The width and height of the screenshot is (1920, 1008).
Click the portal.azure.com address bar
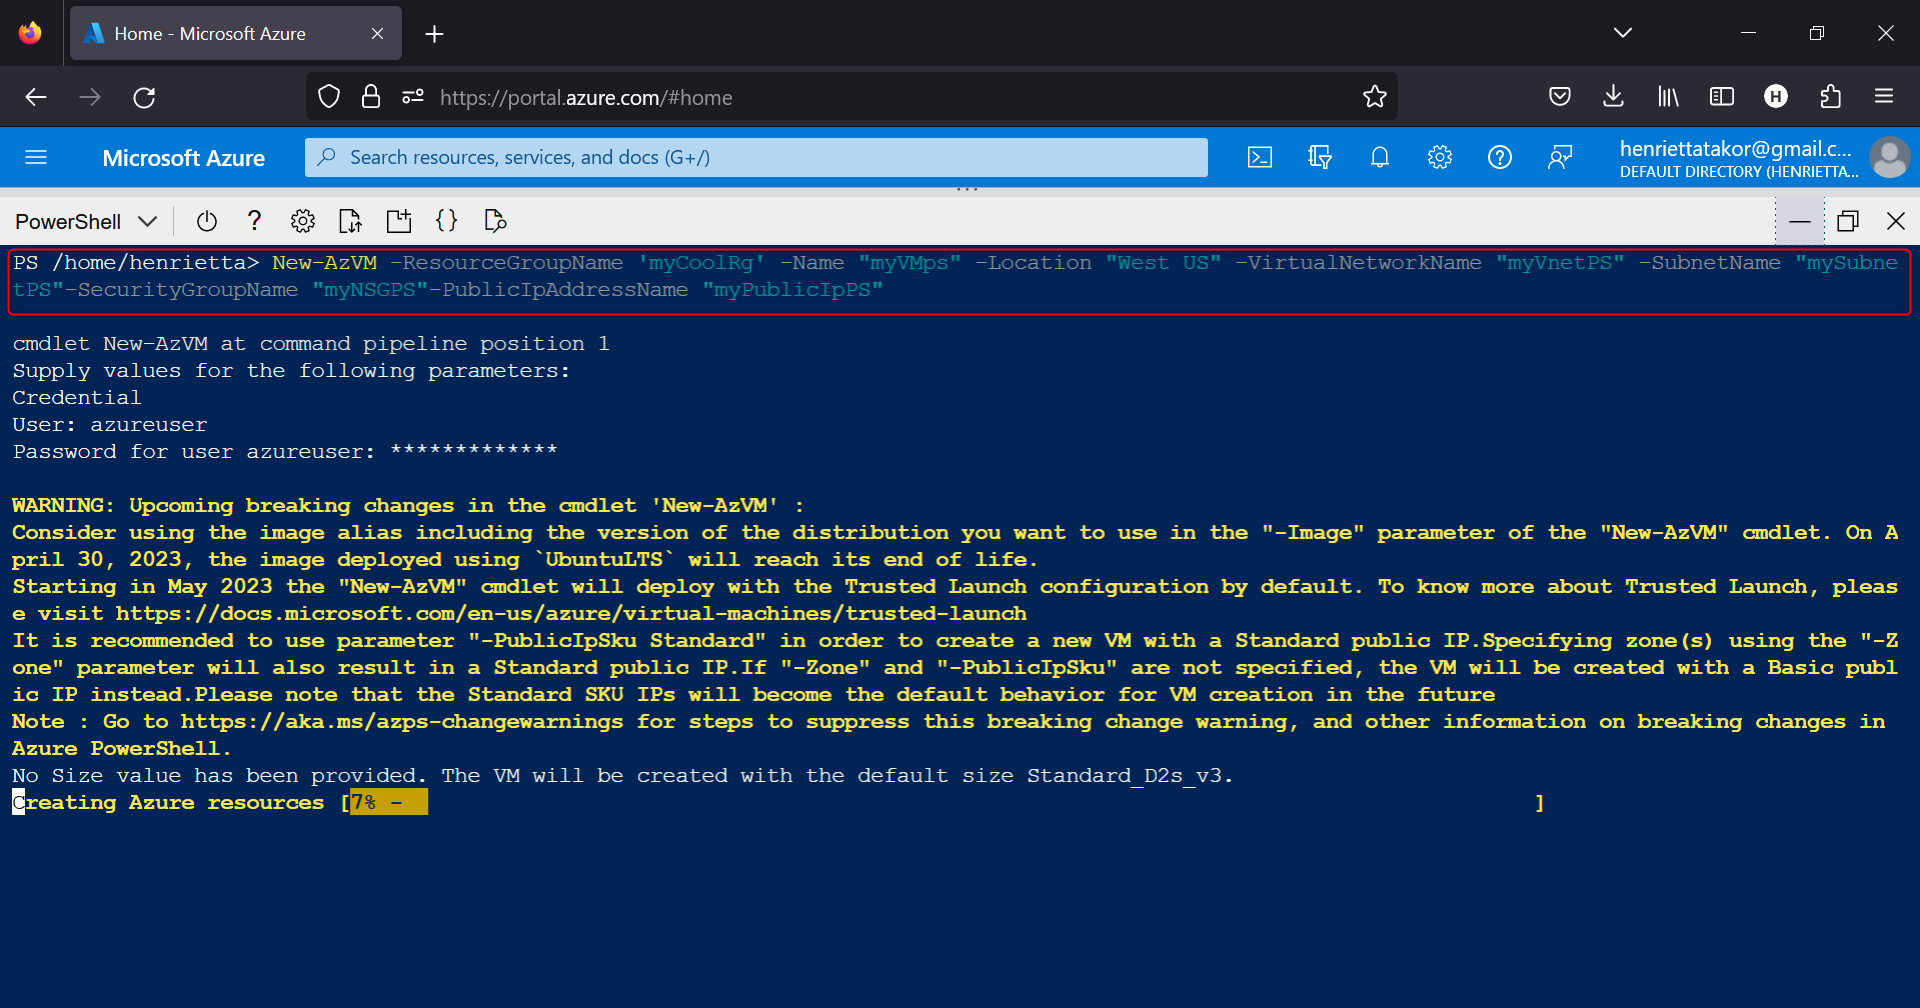(852, 97)
